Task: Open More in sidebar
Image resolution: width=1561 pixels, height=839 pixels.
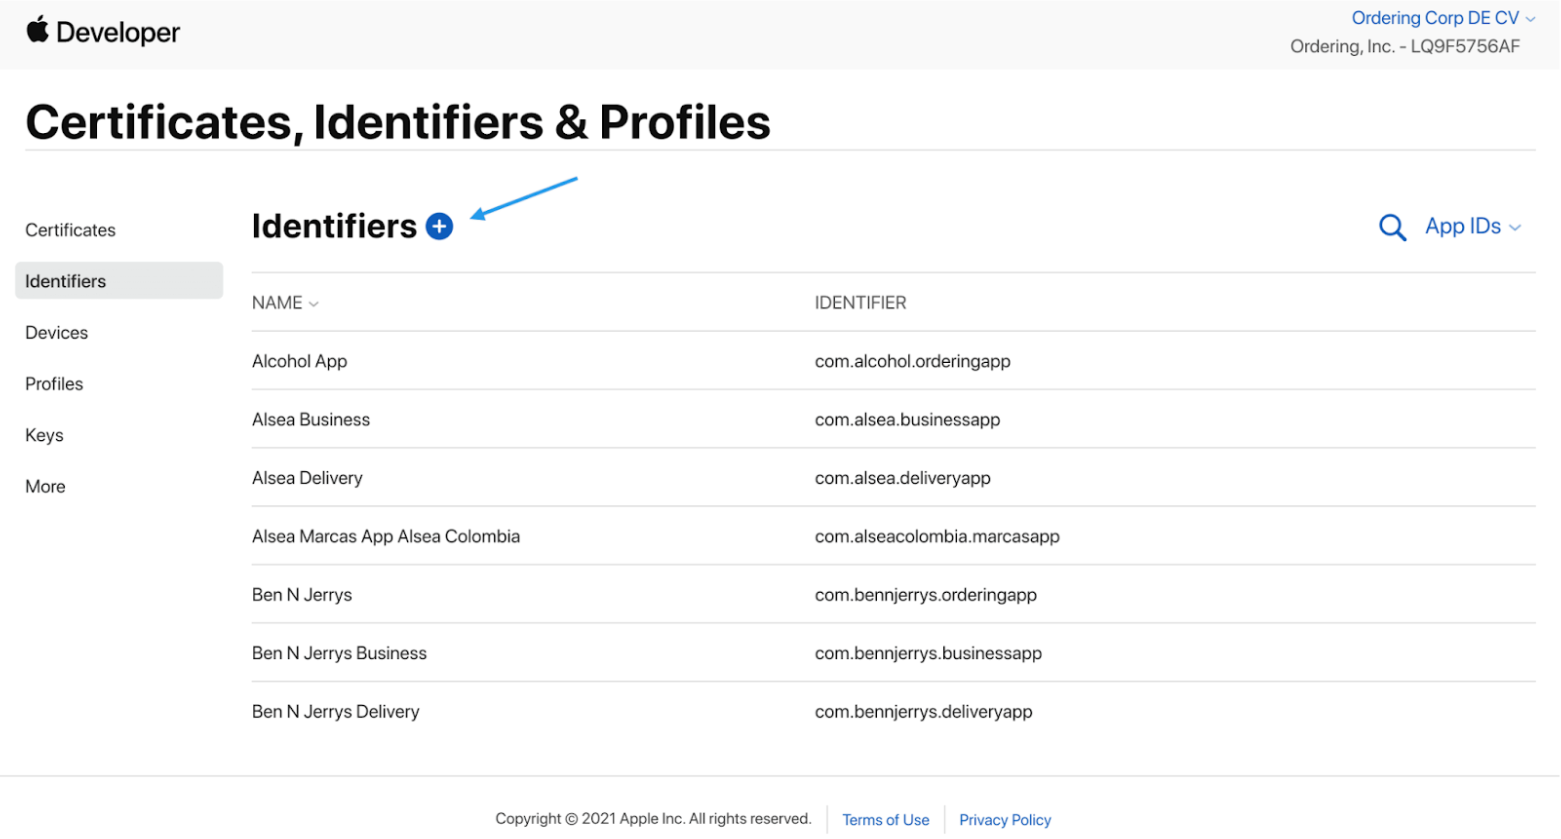Action: 45,487
